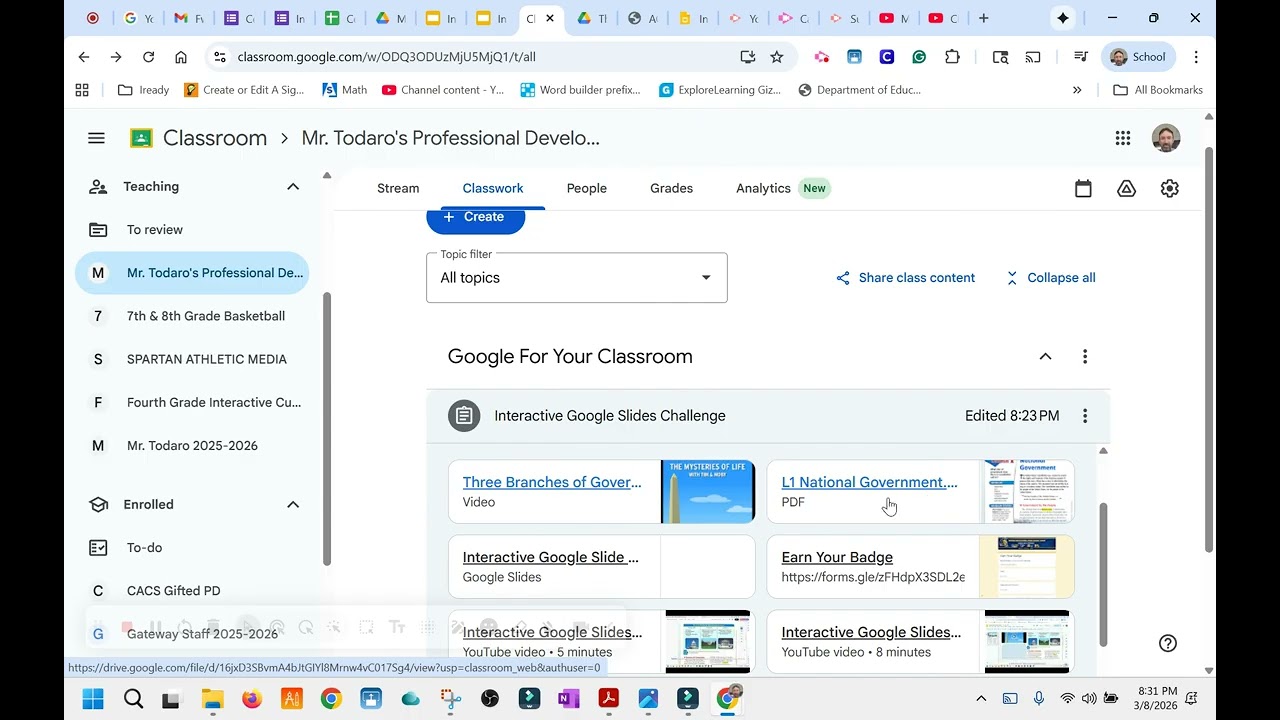Open the Iready bookmarks folder
The image size is (1280, 720).
(x=143, y=90)
